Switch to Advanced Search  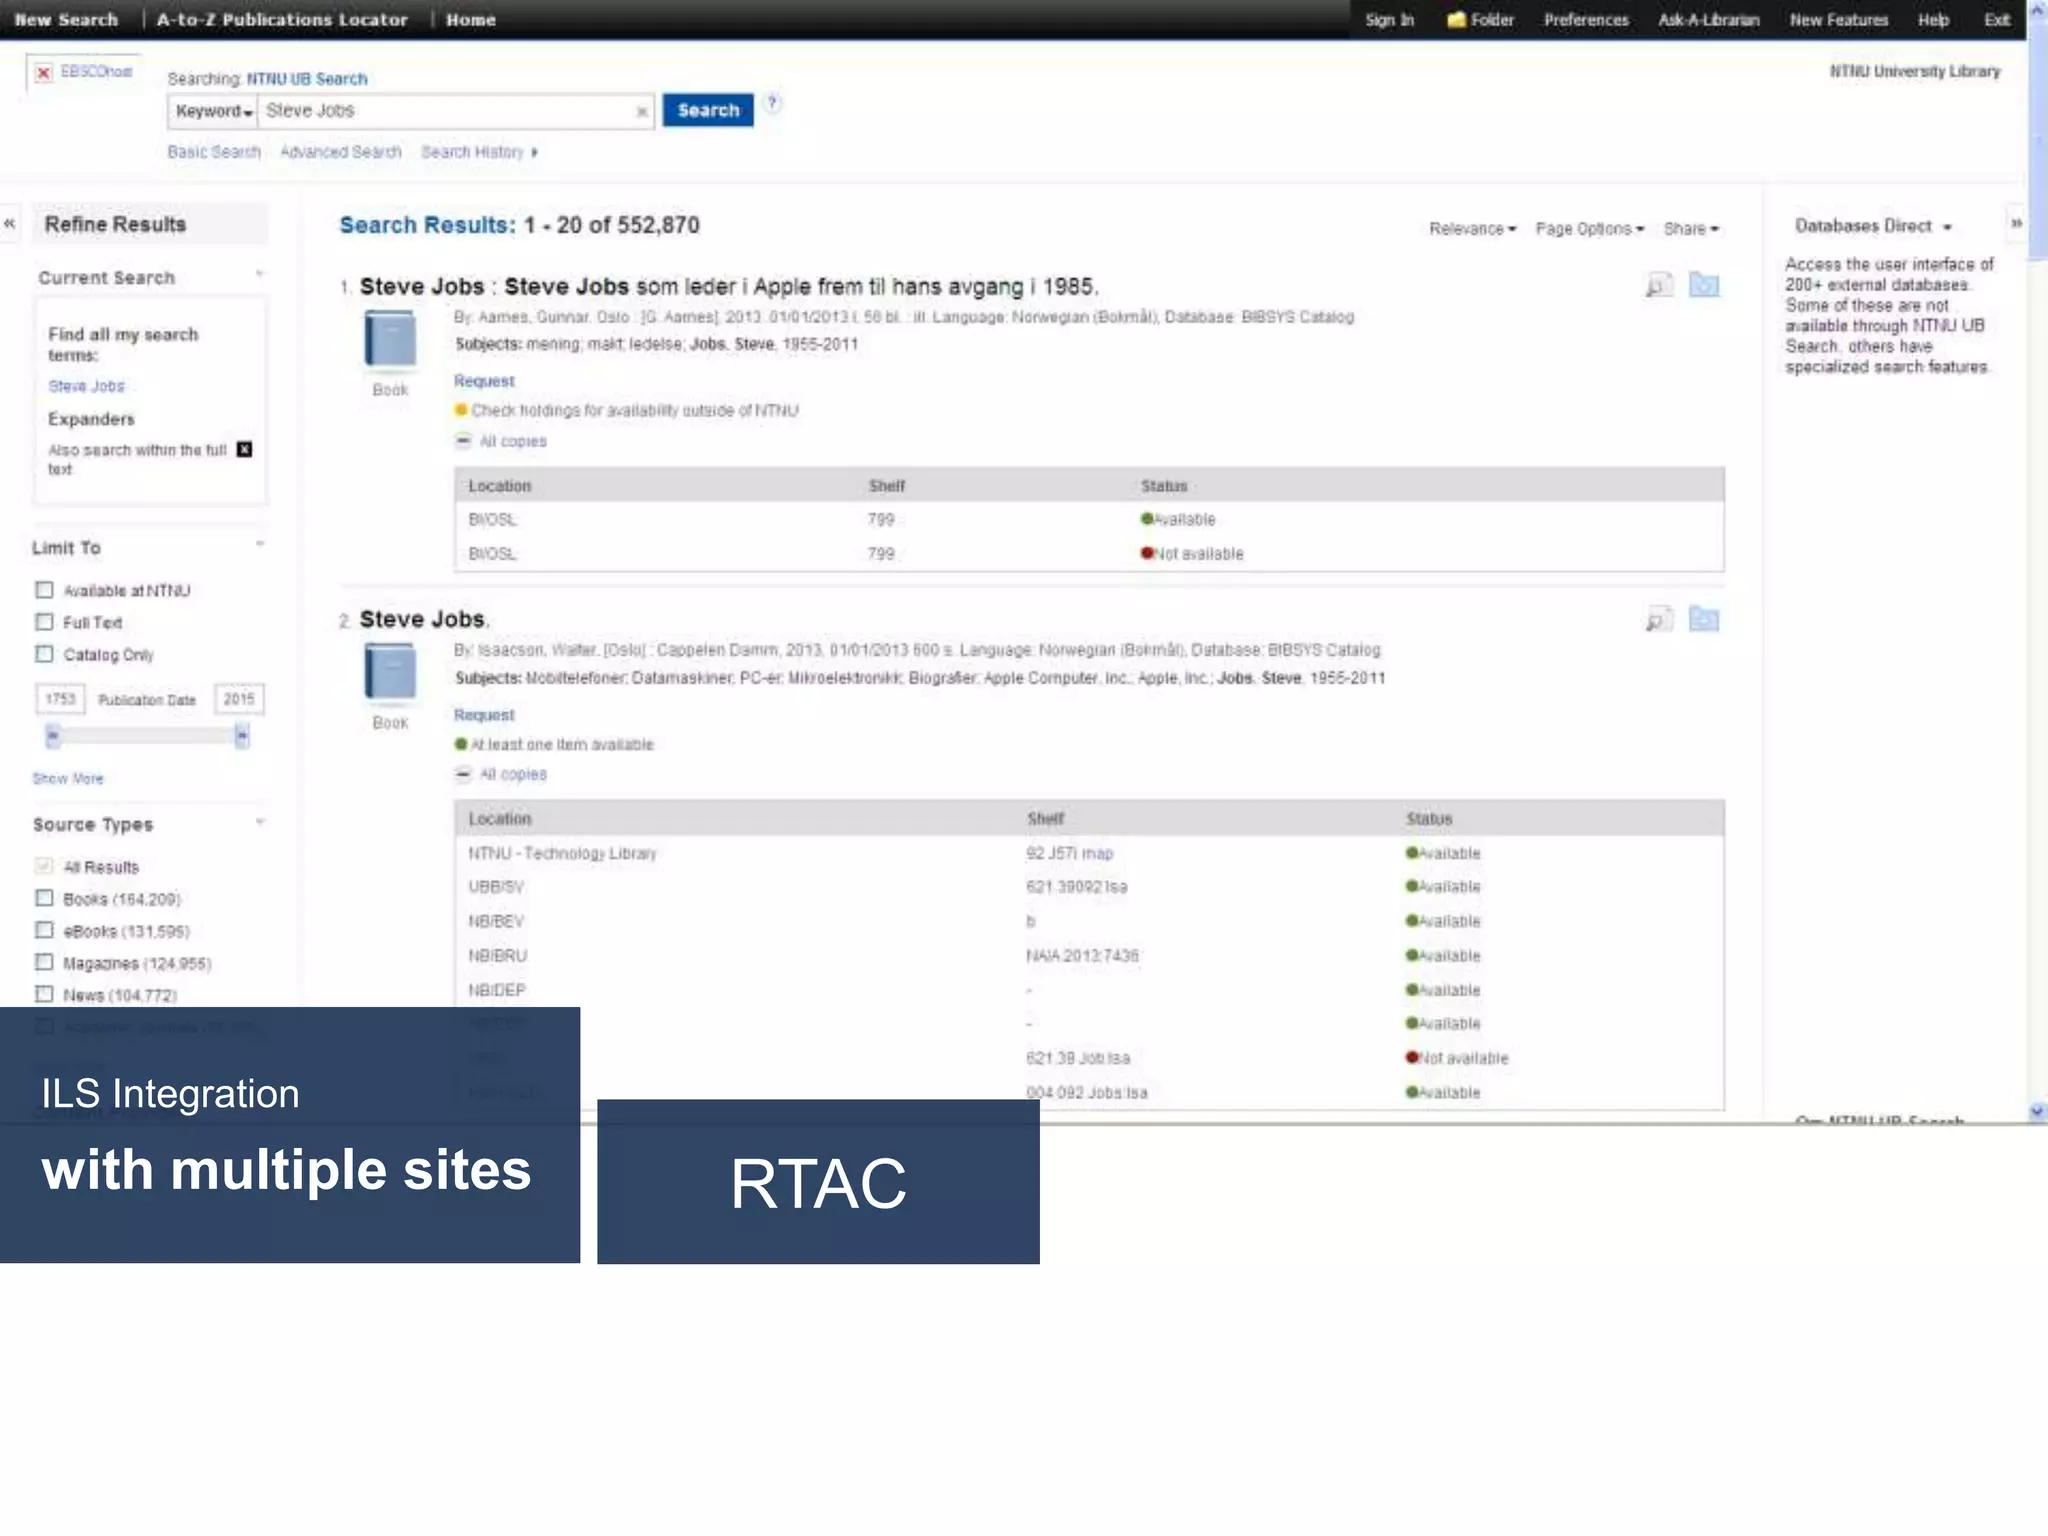click(x=341, y=152)
